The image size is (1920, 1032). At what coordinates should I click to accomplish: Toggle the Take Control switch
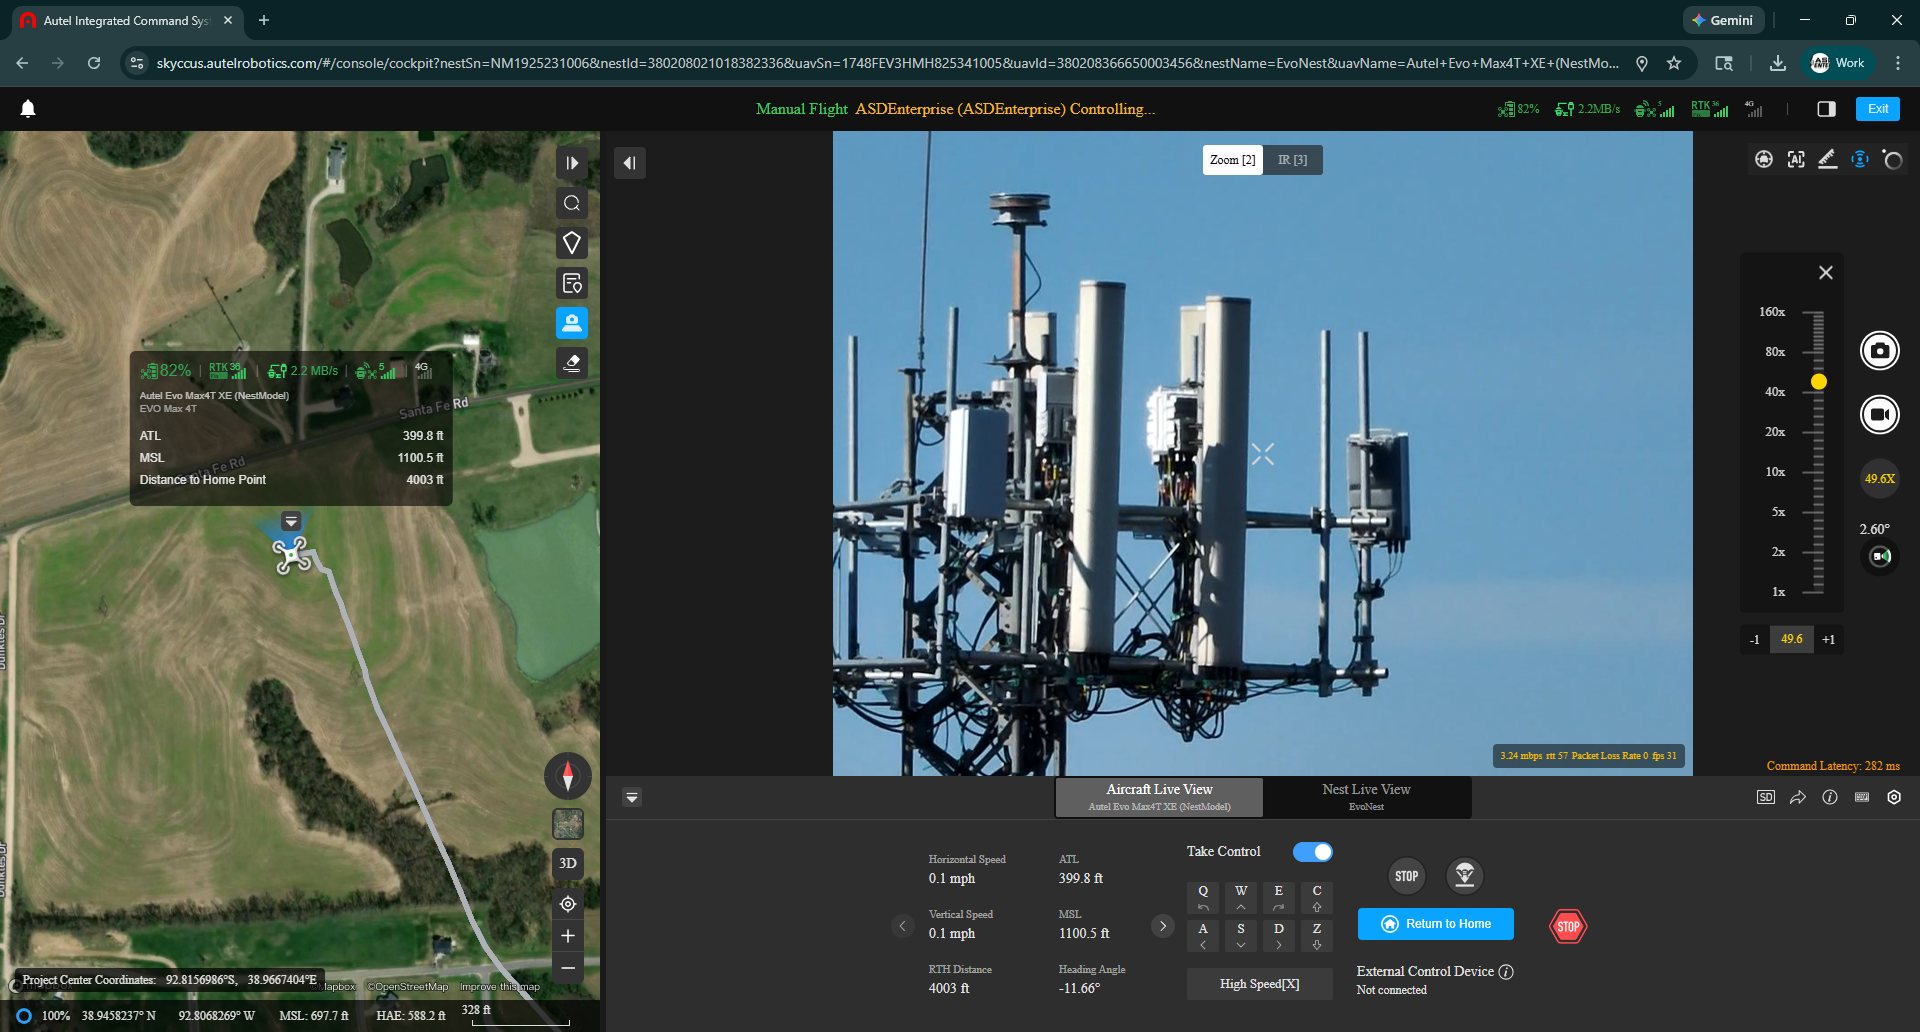(1312, 852)
